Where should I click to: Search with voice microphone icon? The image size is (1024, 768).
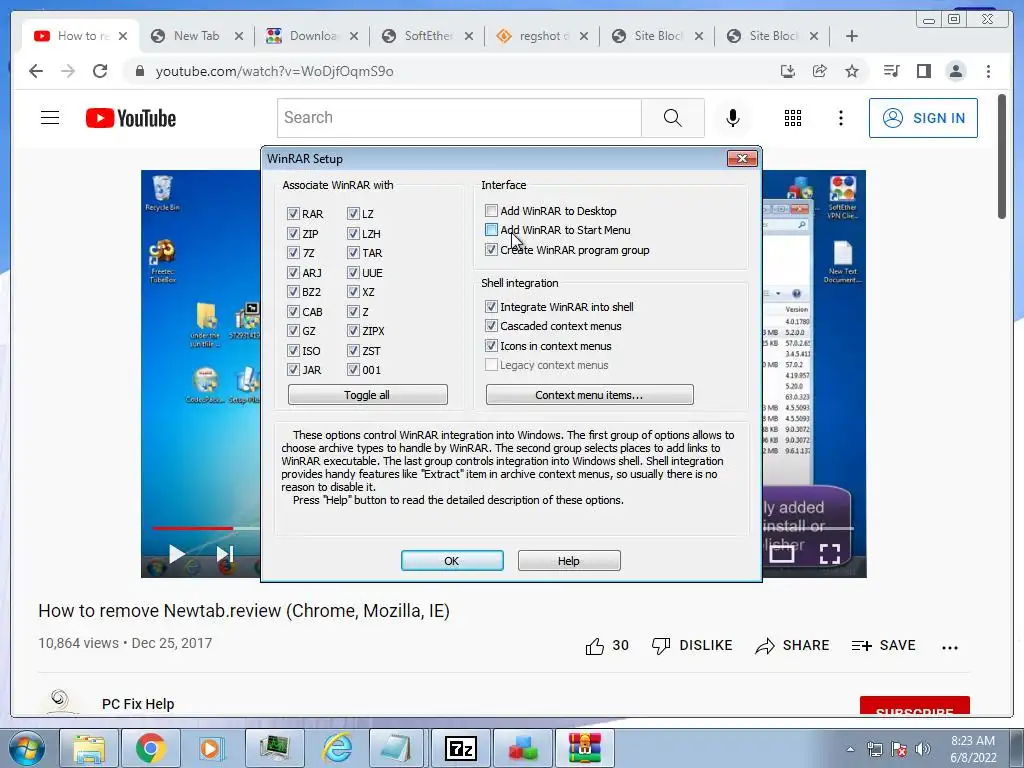click(x=733, y=118)
